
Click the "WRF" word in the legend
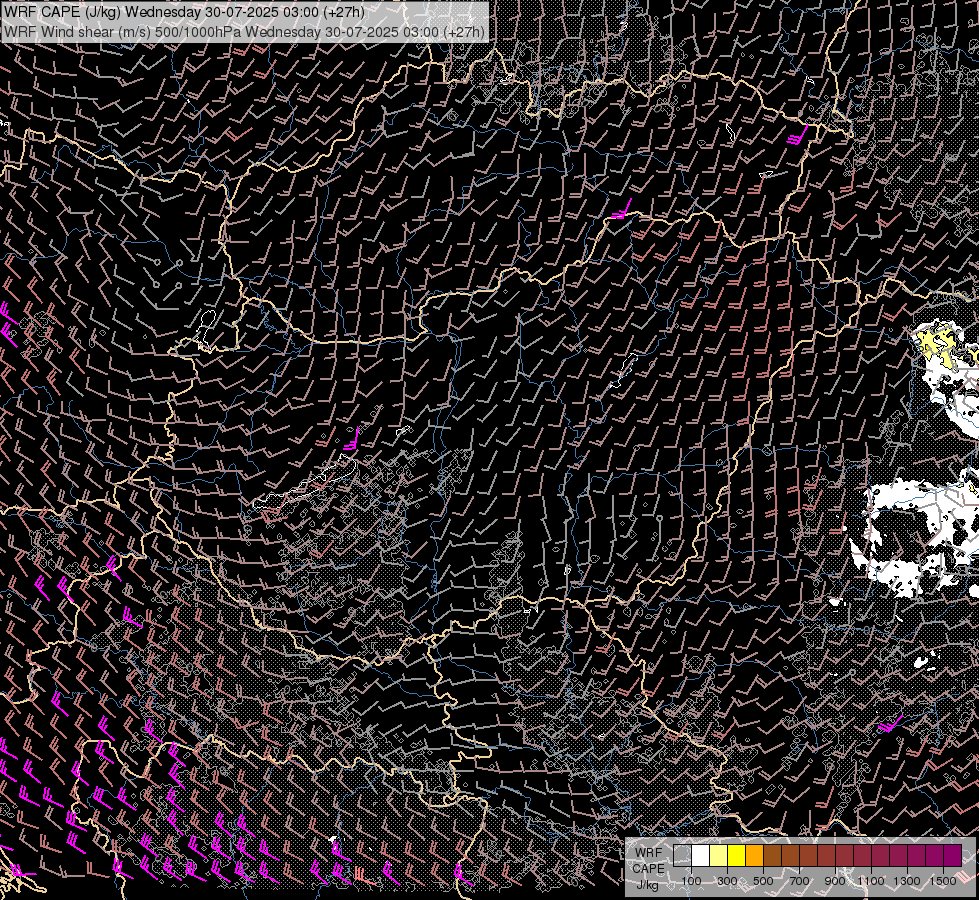648,853
